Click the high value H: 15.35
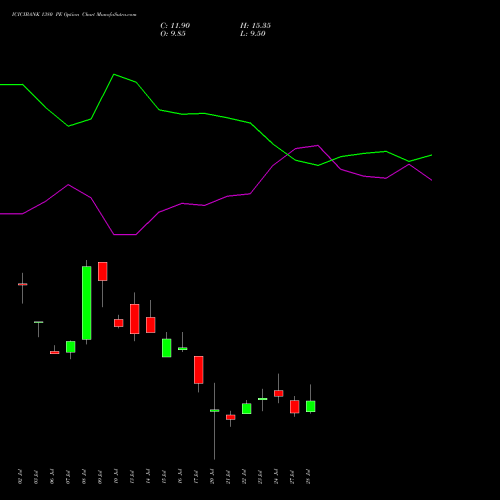This screenshot has width=500, height=500. pos(255,26)
